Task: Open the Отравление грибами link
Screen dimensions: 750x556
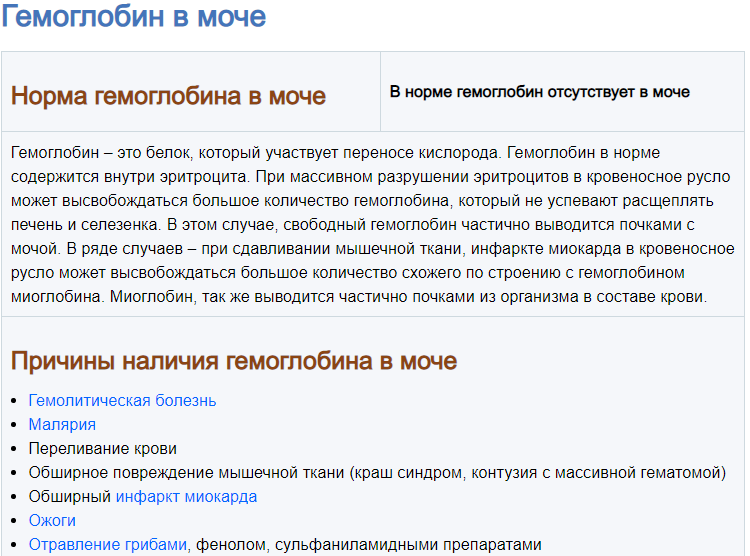Action: 108,545
